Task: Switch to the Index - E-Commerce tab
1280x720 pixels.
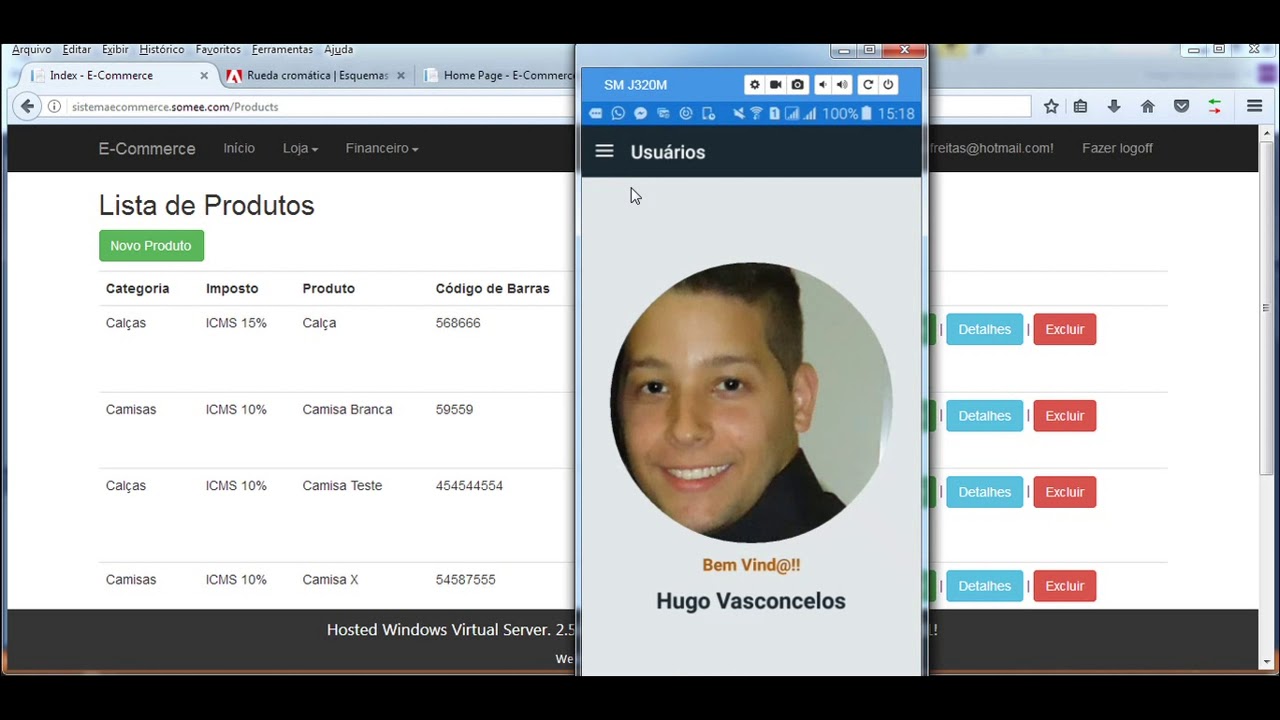Action: 113,75
